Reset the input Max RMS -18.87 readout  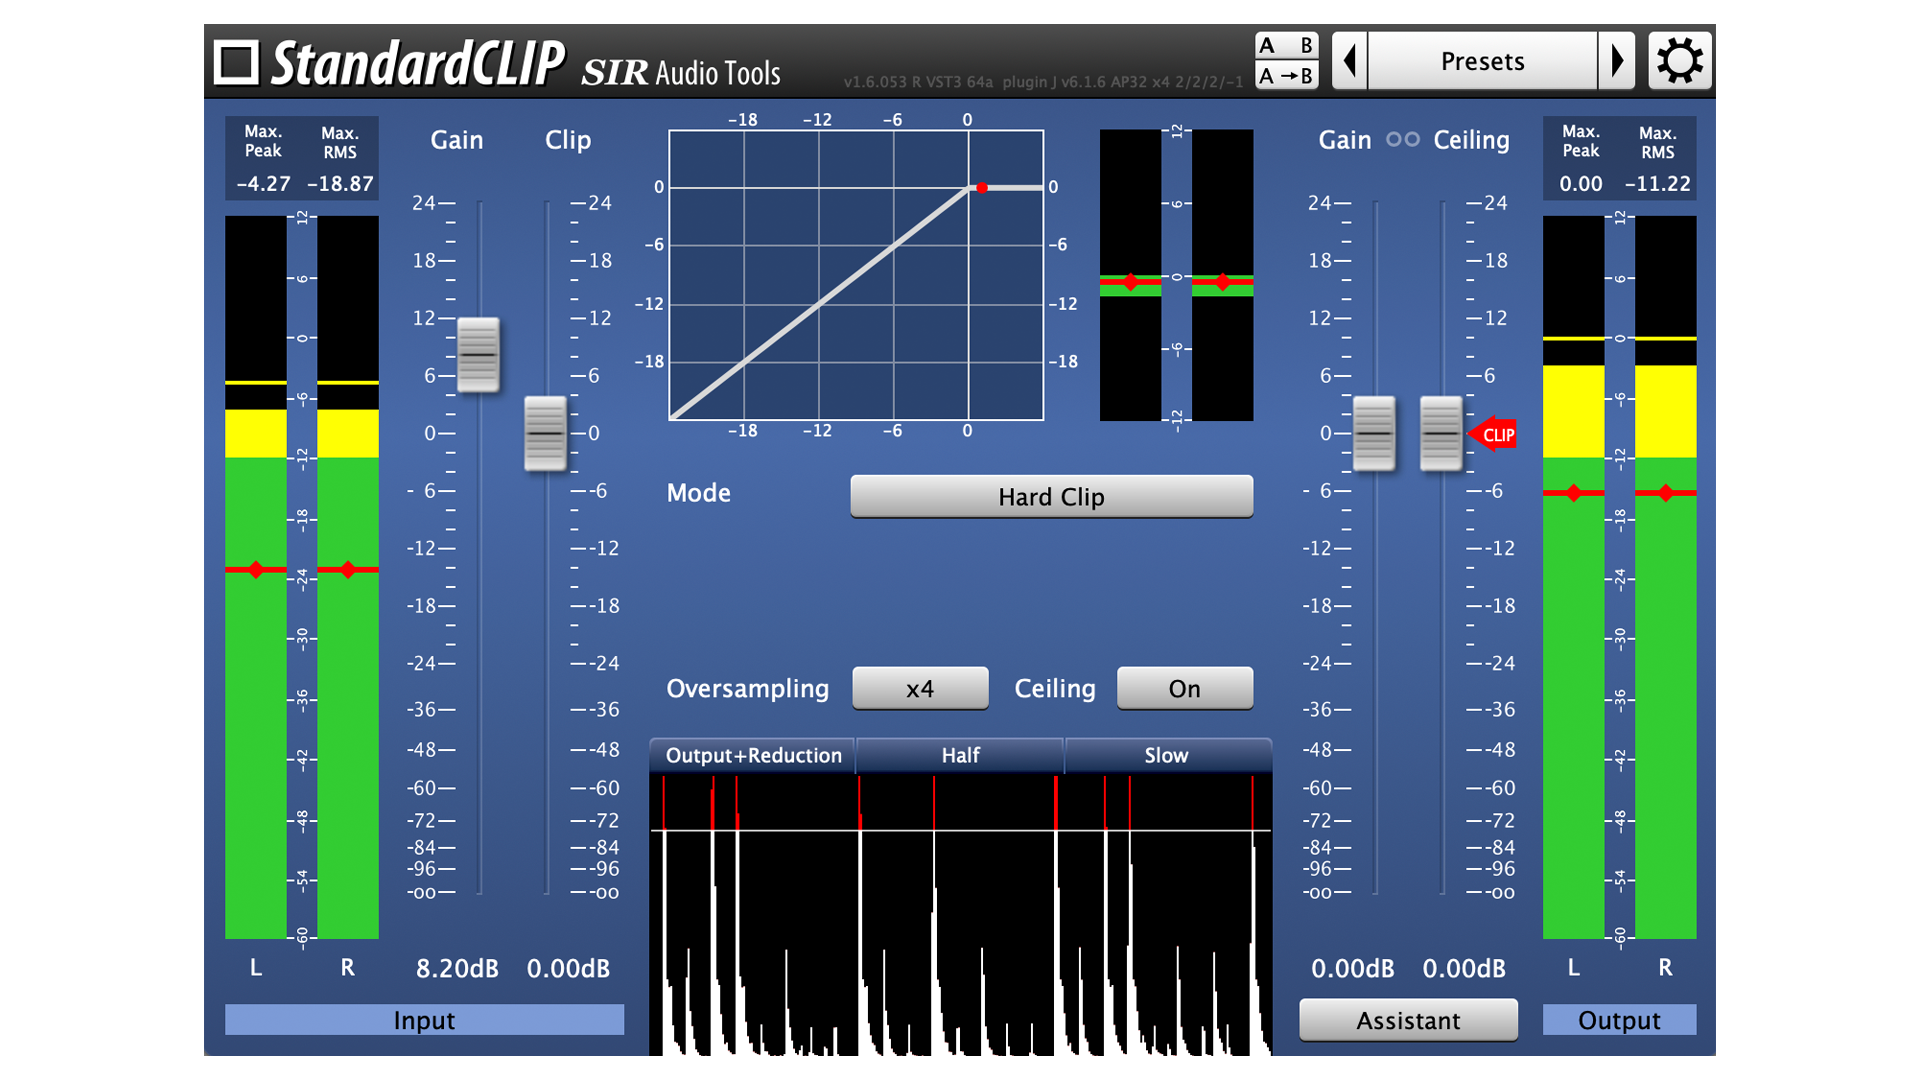click(x=340, y=184)
